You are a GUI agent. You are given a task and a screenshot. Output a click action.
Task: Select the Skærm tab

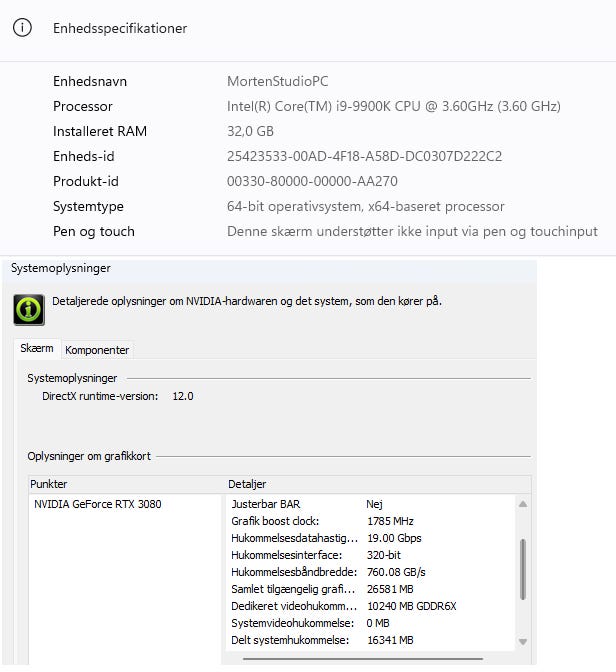click(x=37, y=348)
